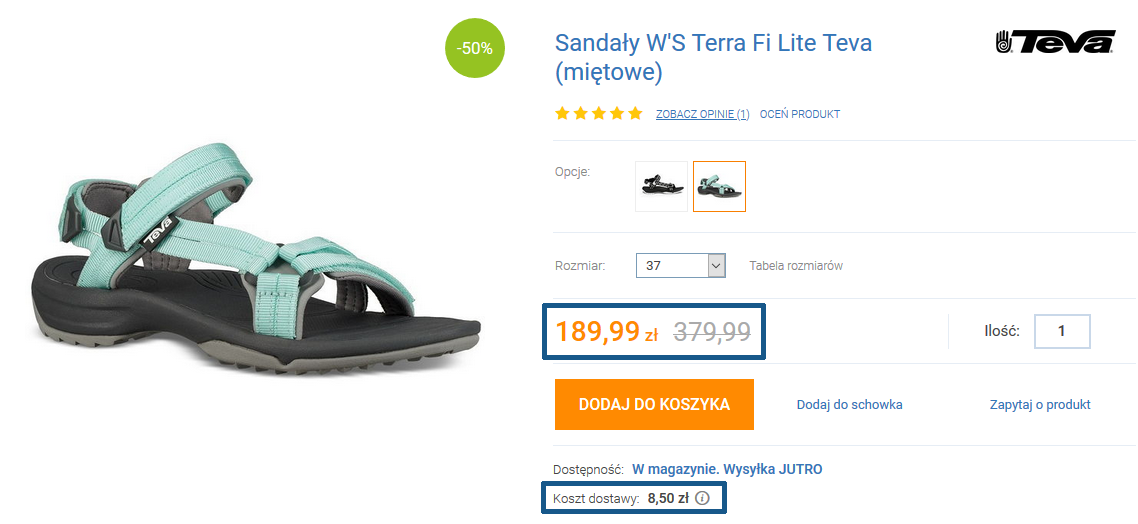Image resolution: width=1138 pixels, height=524 pixels.
Task: Click the Dodaj do schowka link
Action: 849,405
